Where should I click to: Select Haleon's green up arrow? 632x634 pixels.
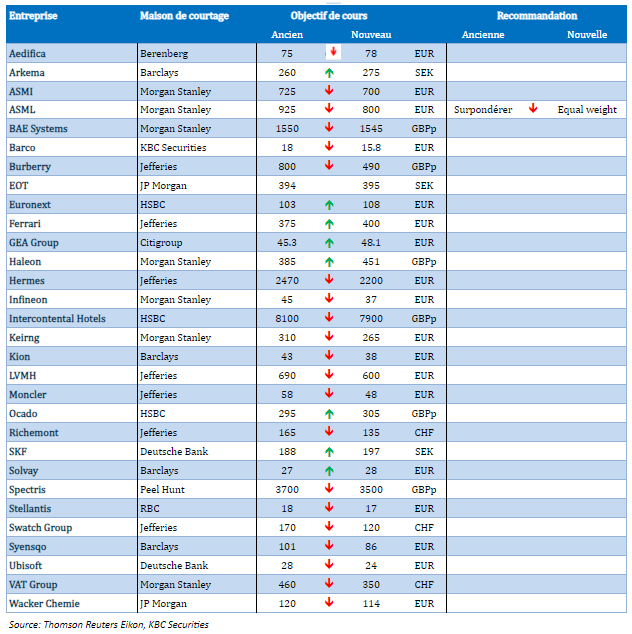point(329,261)
